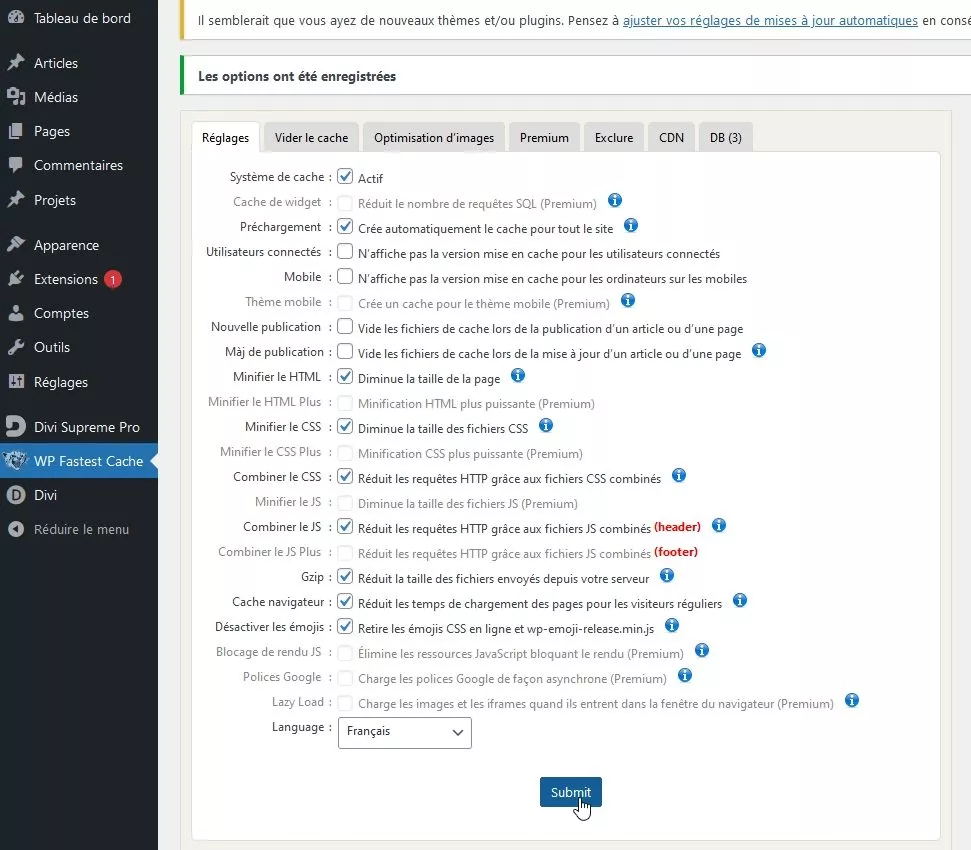Open the DB (3) tab
The image size is (971, 850).
tap(726, 137)
